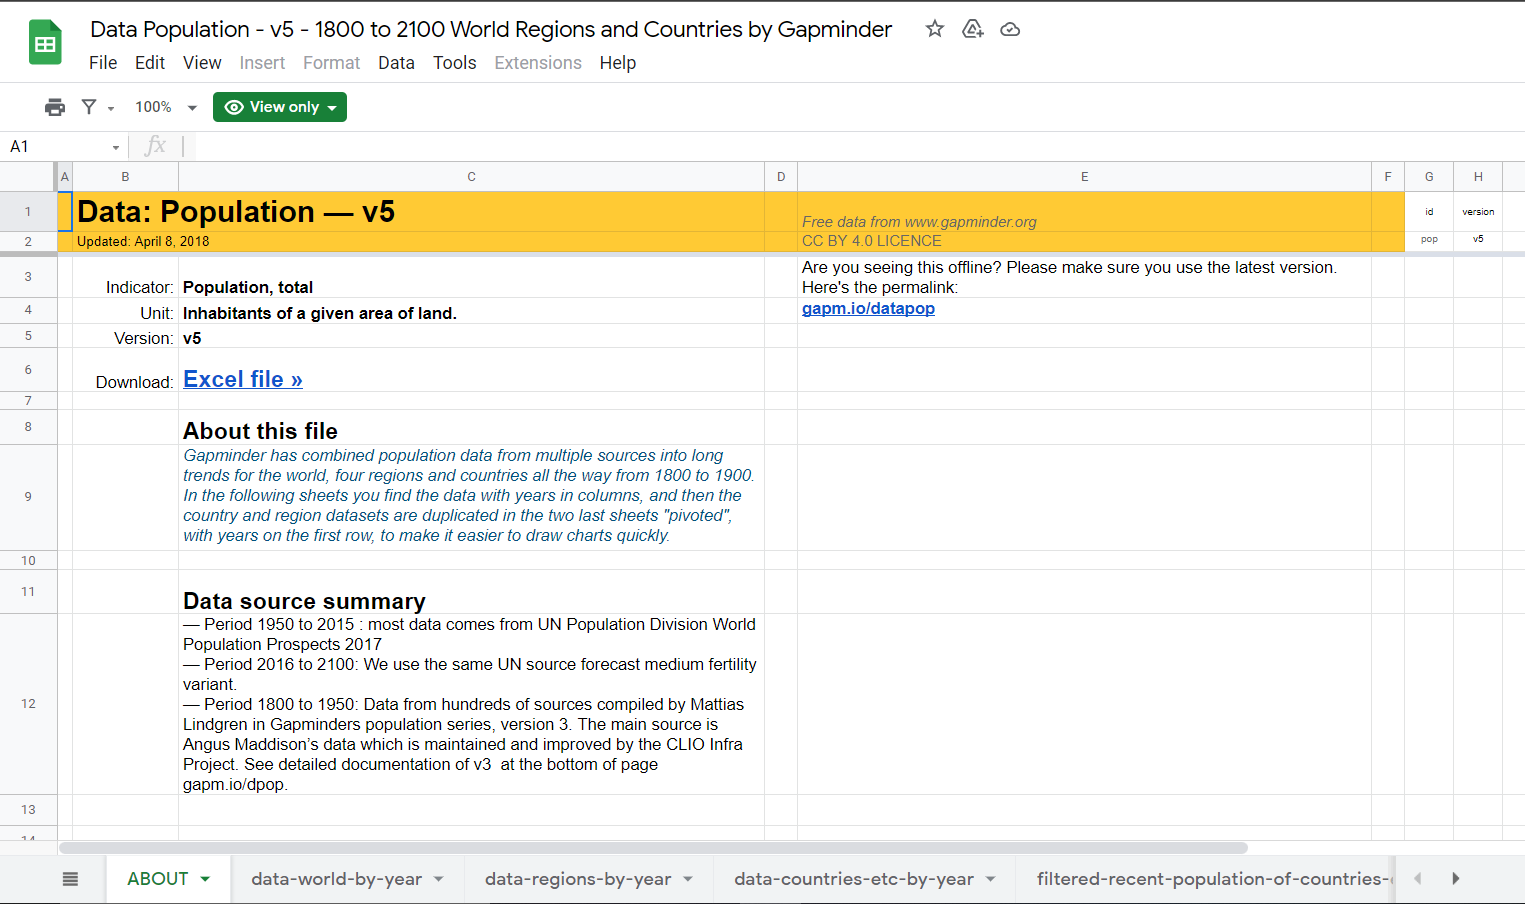
Task: Open the Excel file download link
Action: (x=243, y=379)
